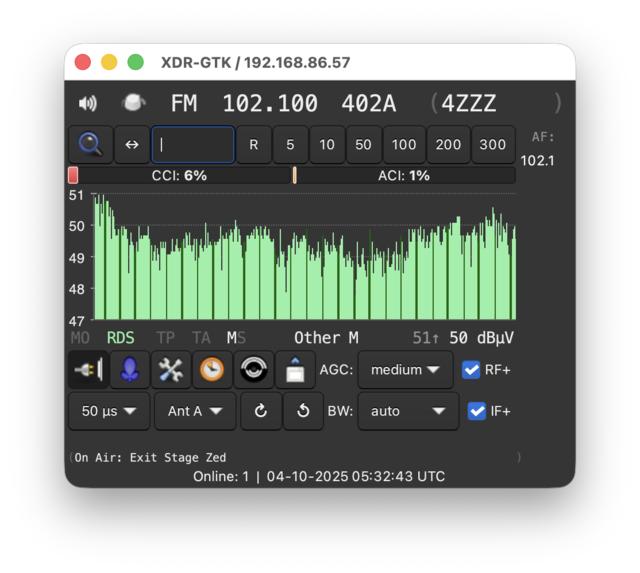The image size is (640, 573).
Task: Click the MS music/speech indicator
Action: pos(236,338)
